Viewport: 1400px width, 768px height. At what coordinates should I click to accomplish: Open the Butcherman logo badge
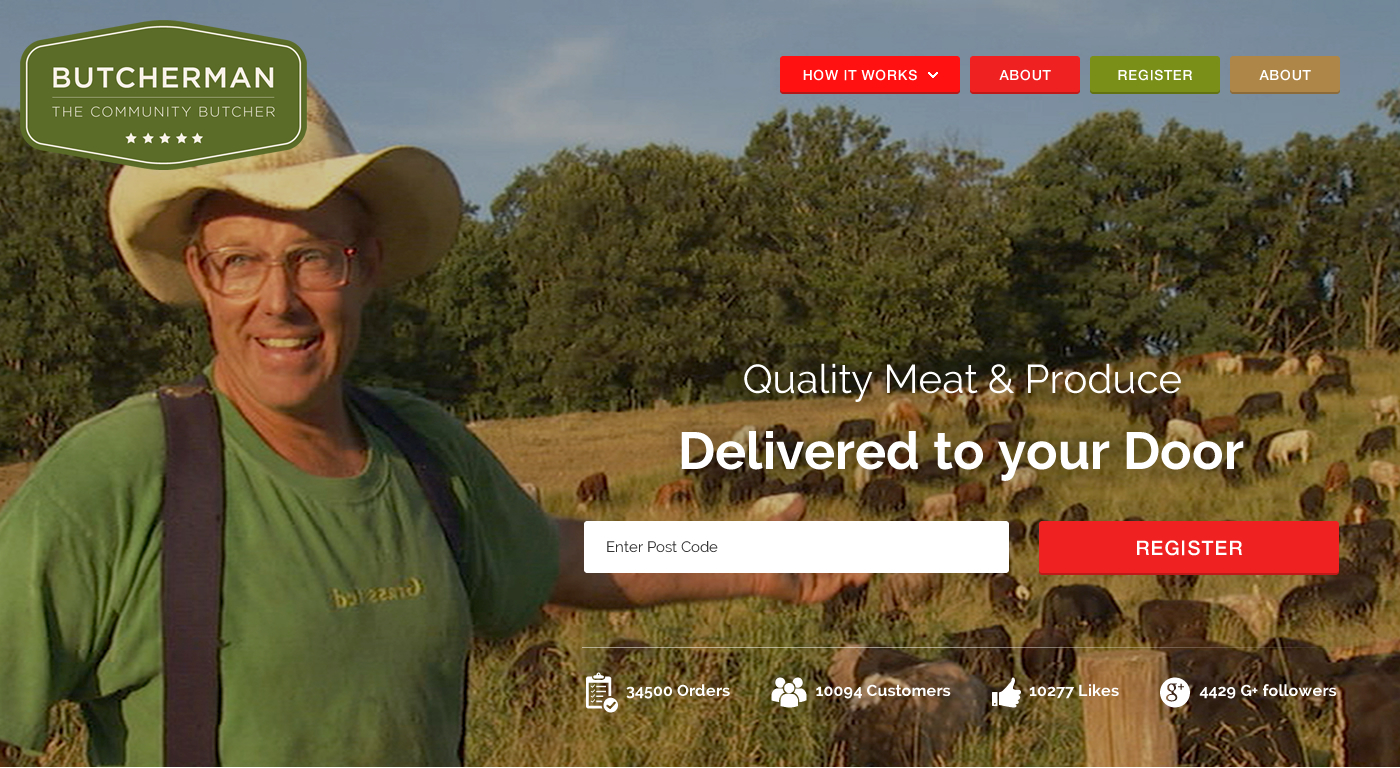163,95
